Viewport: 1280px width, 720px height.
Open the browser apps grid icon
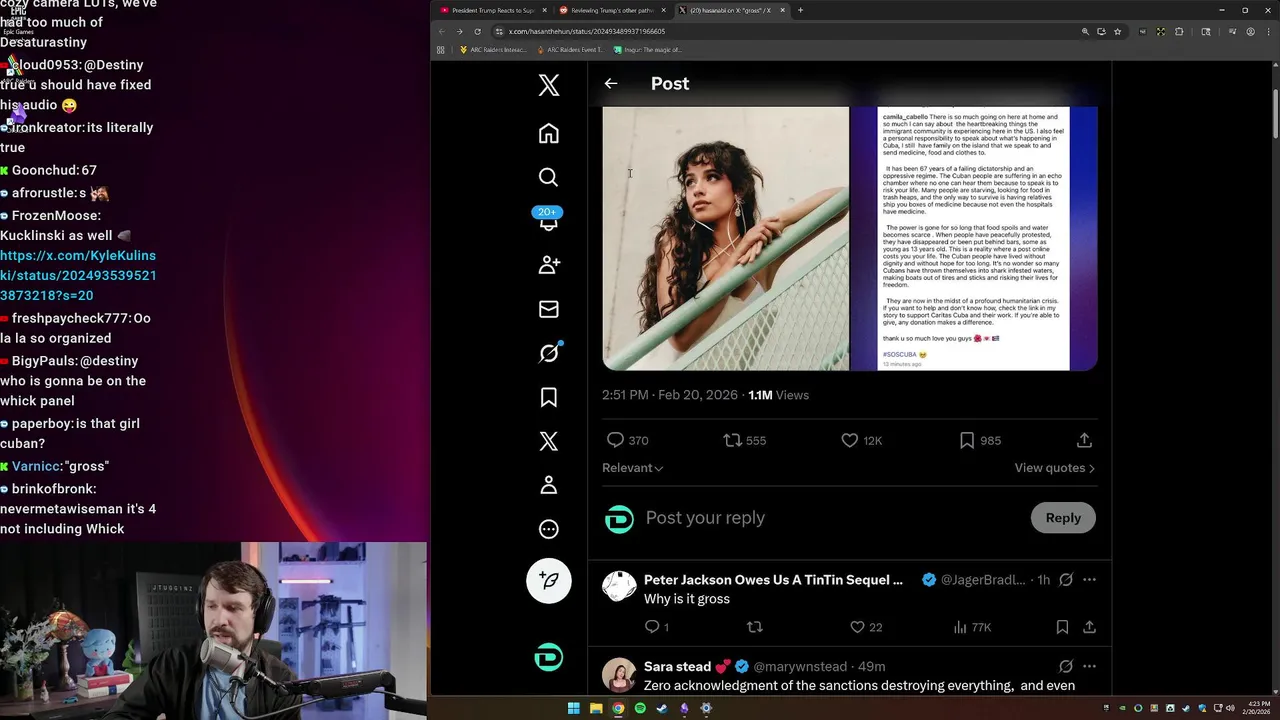coord(441,49)
